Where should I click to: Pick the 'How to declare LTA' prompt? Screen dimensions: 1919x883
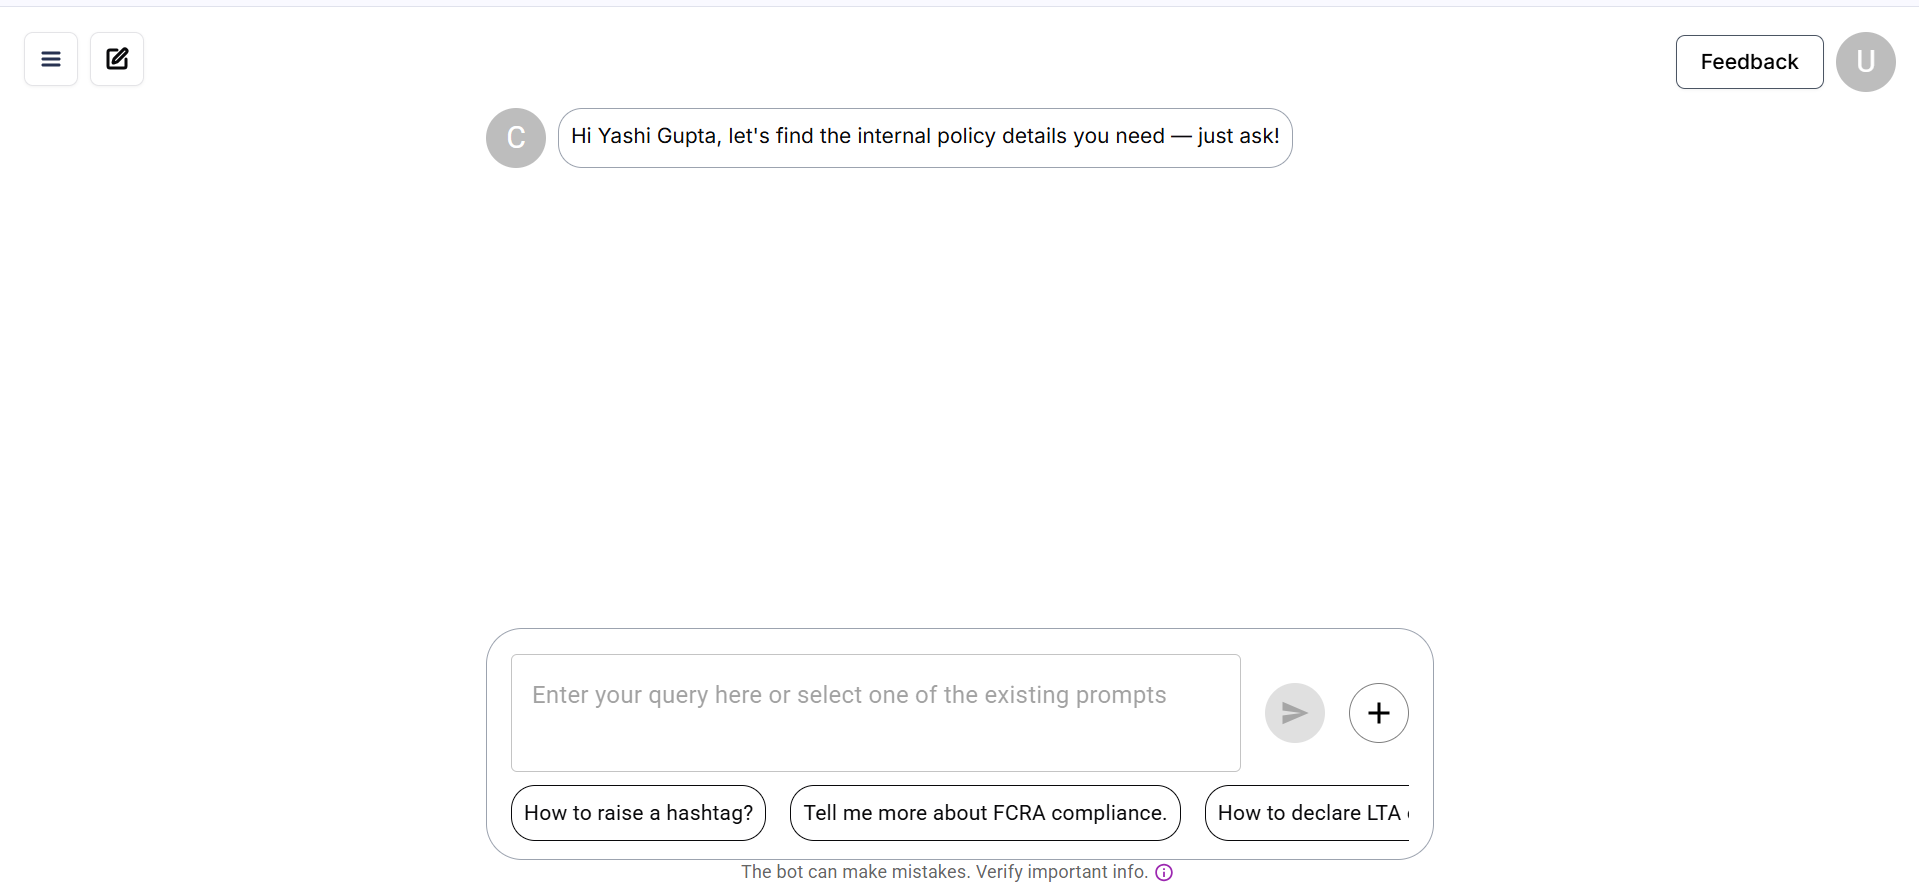(1308, 813)
